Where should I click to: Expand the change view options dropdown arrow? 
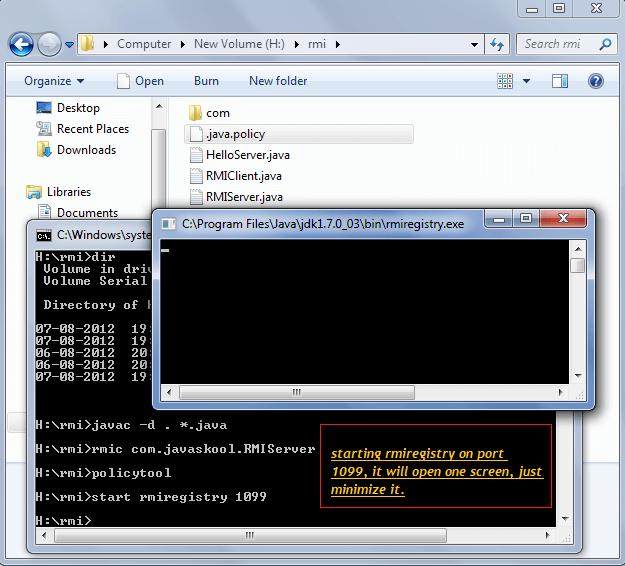point(526,81)
